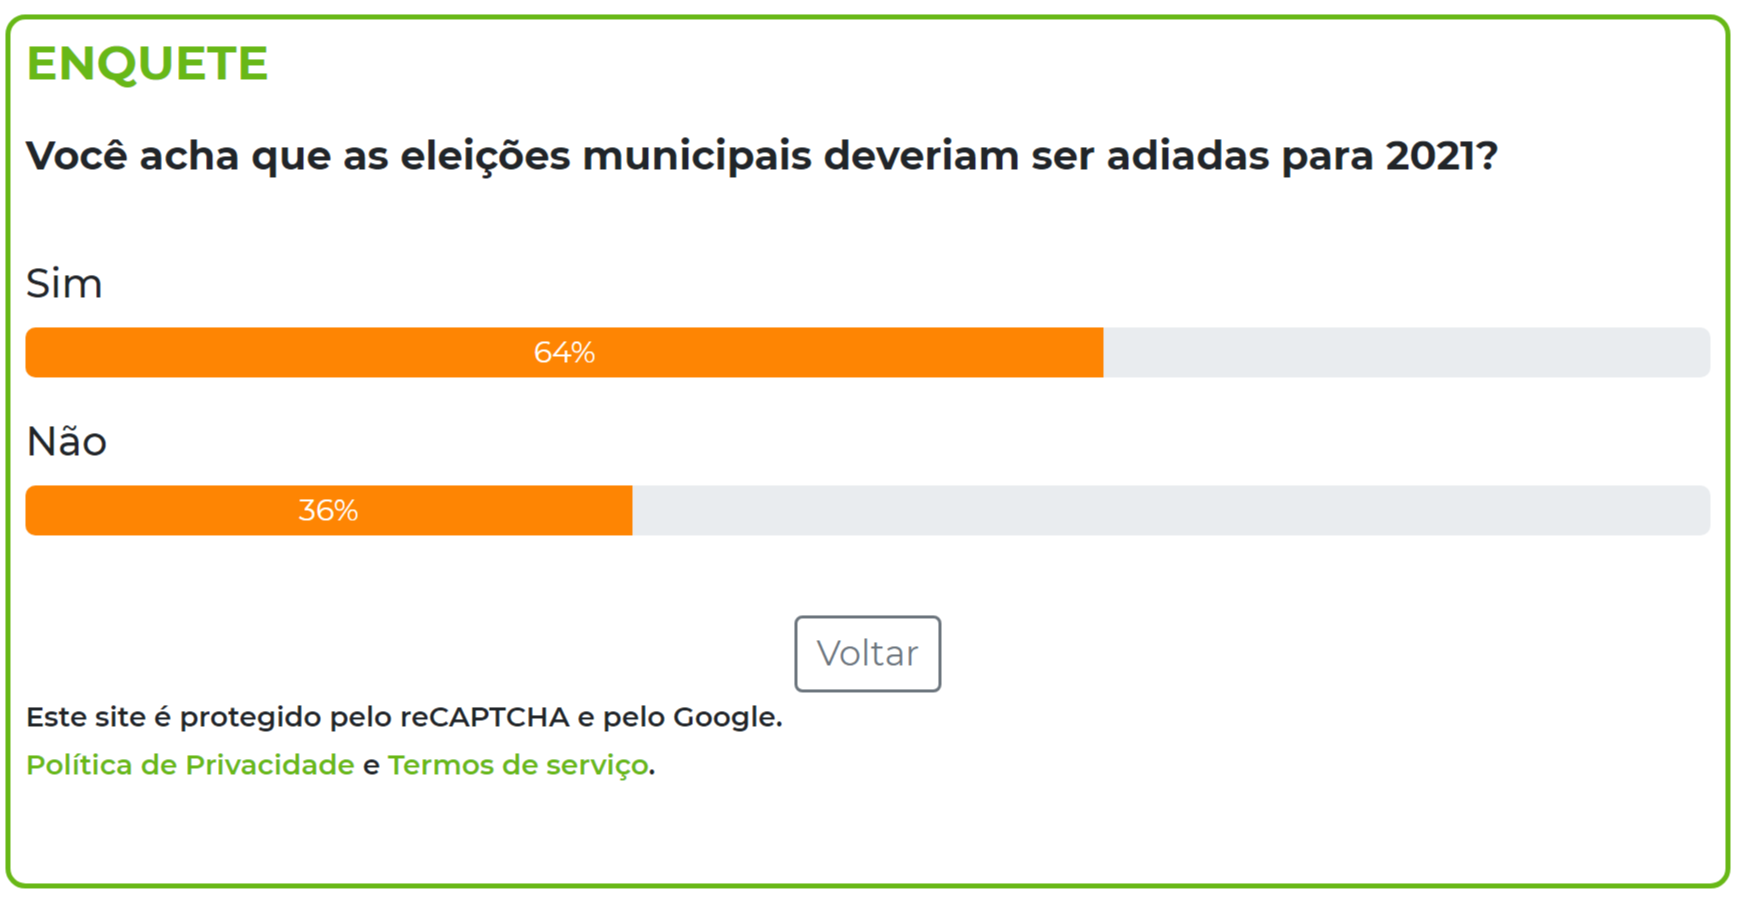Click the green ENQUETE heading
1743x901 pixels.
pyautogui.click(x=147, y=63)
